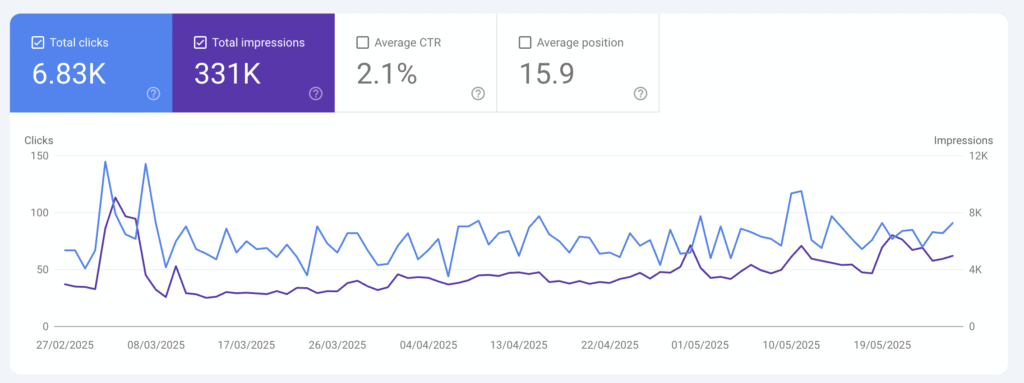Select the 6.83K total clicks card
The image size is (1024, 383).
click(91, 63)
